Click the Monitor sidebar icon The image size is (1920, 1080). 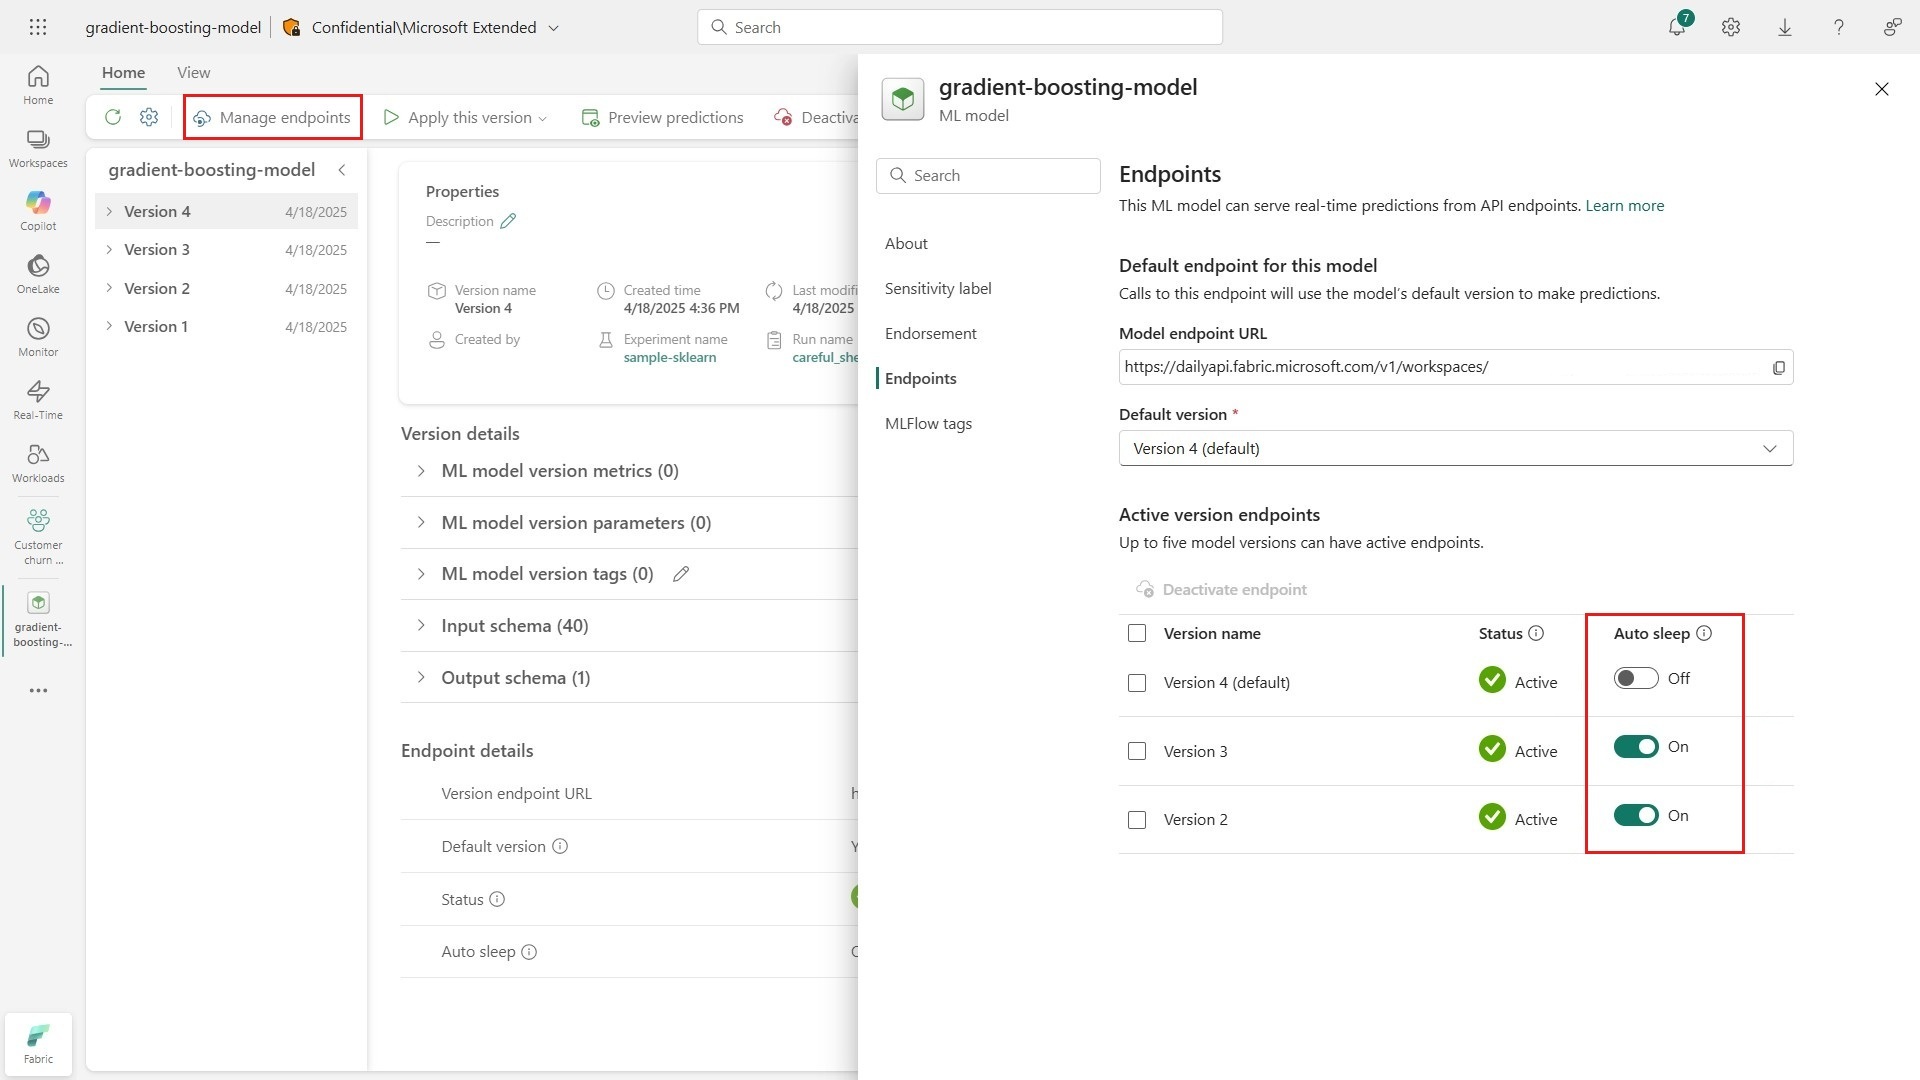(38, 336)
